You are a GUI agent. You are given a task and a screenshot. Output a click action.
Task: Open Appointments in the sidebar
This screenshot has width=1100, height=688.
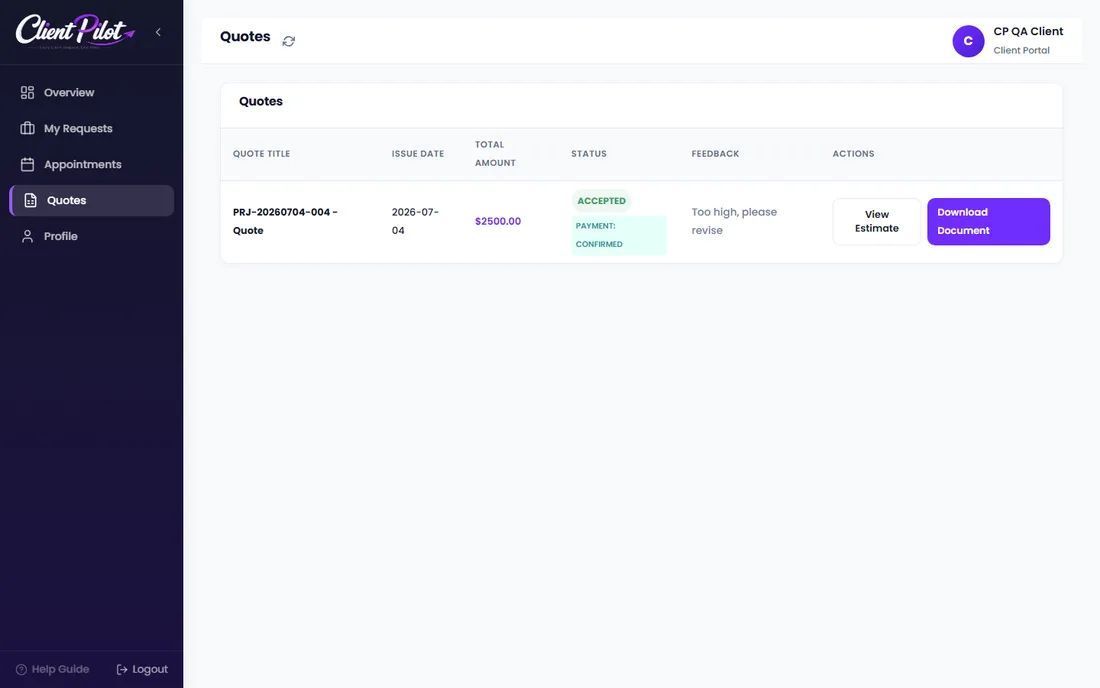tap(91, 164)
